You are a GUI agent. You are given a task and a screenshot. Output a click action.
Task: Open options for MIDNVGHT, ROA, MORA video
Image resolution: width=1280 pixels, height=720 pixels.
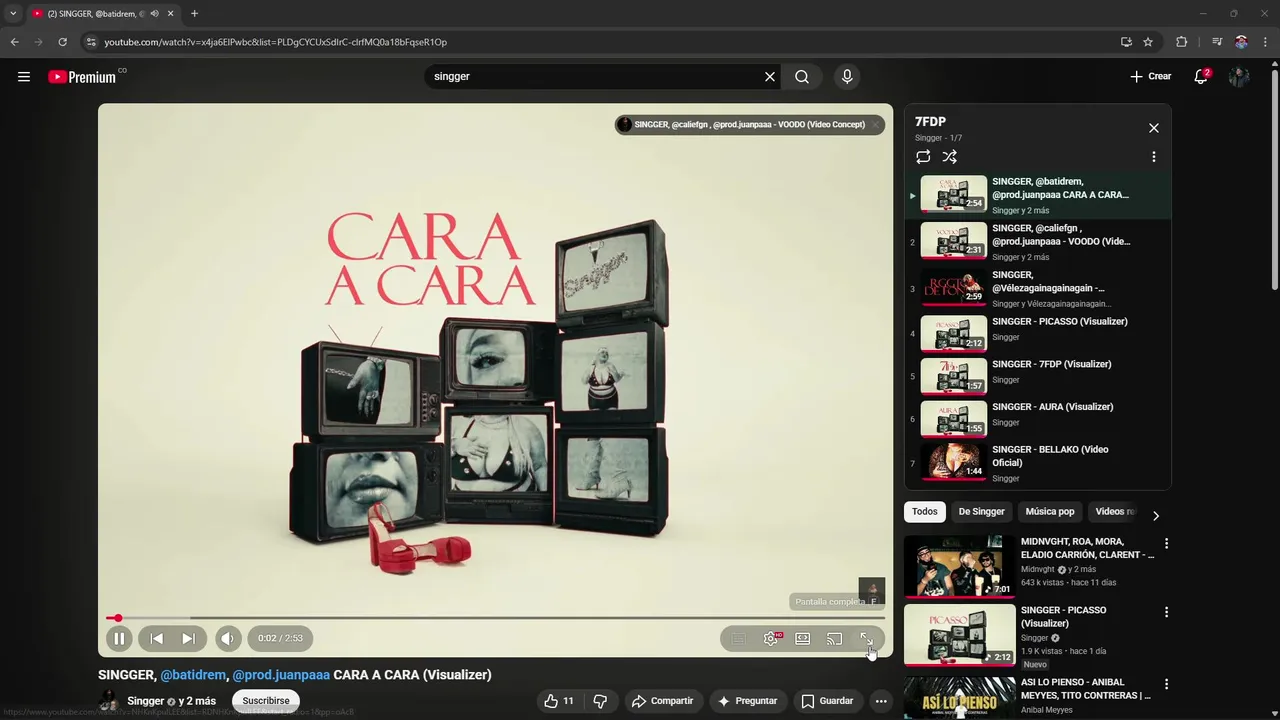coord(1166,544)
